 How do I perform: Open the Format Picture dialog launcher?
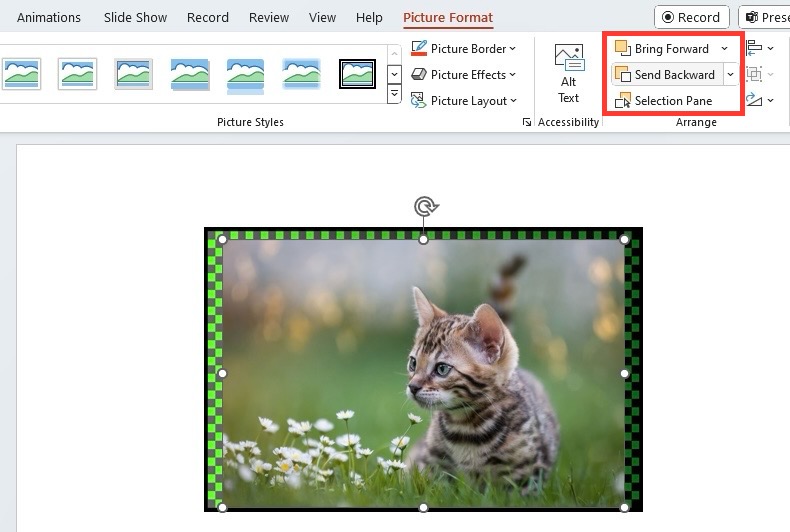[x=526, y=122]
